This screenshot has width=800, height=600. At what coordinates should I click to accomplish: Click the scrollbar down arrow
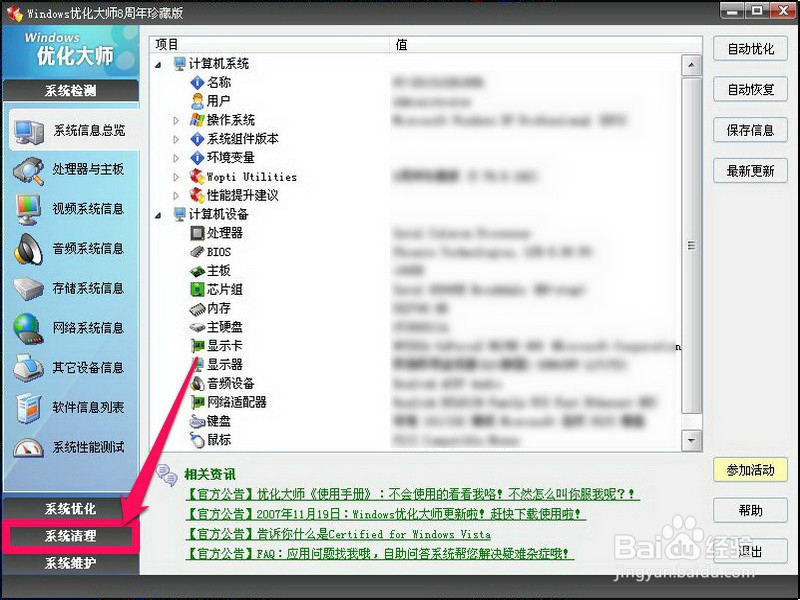(x=691, y=440)
